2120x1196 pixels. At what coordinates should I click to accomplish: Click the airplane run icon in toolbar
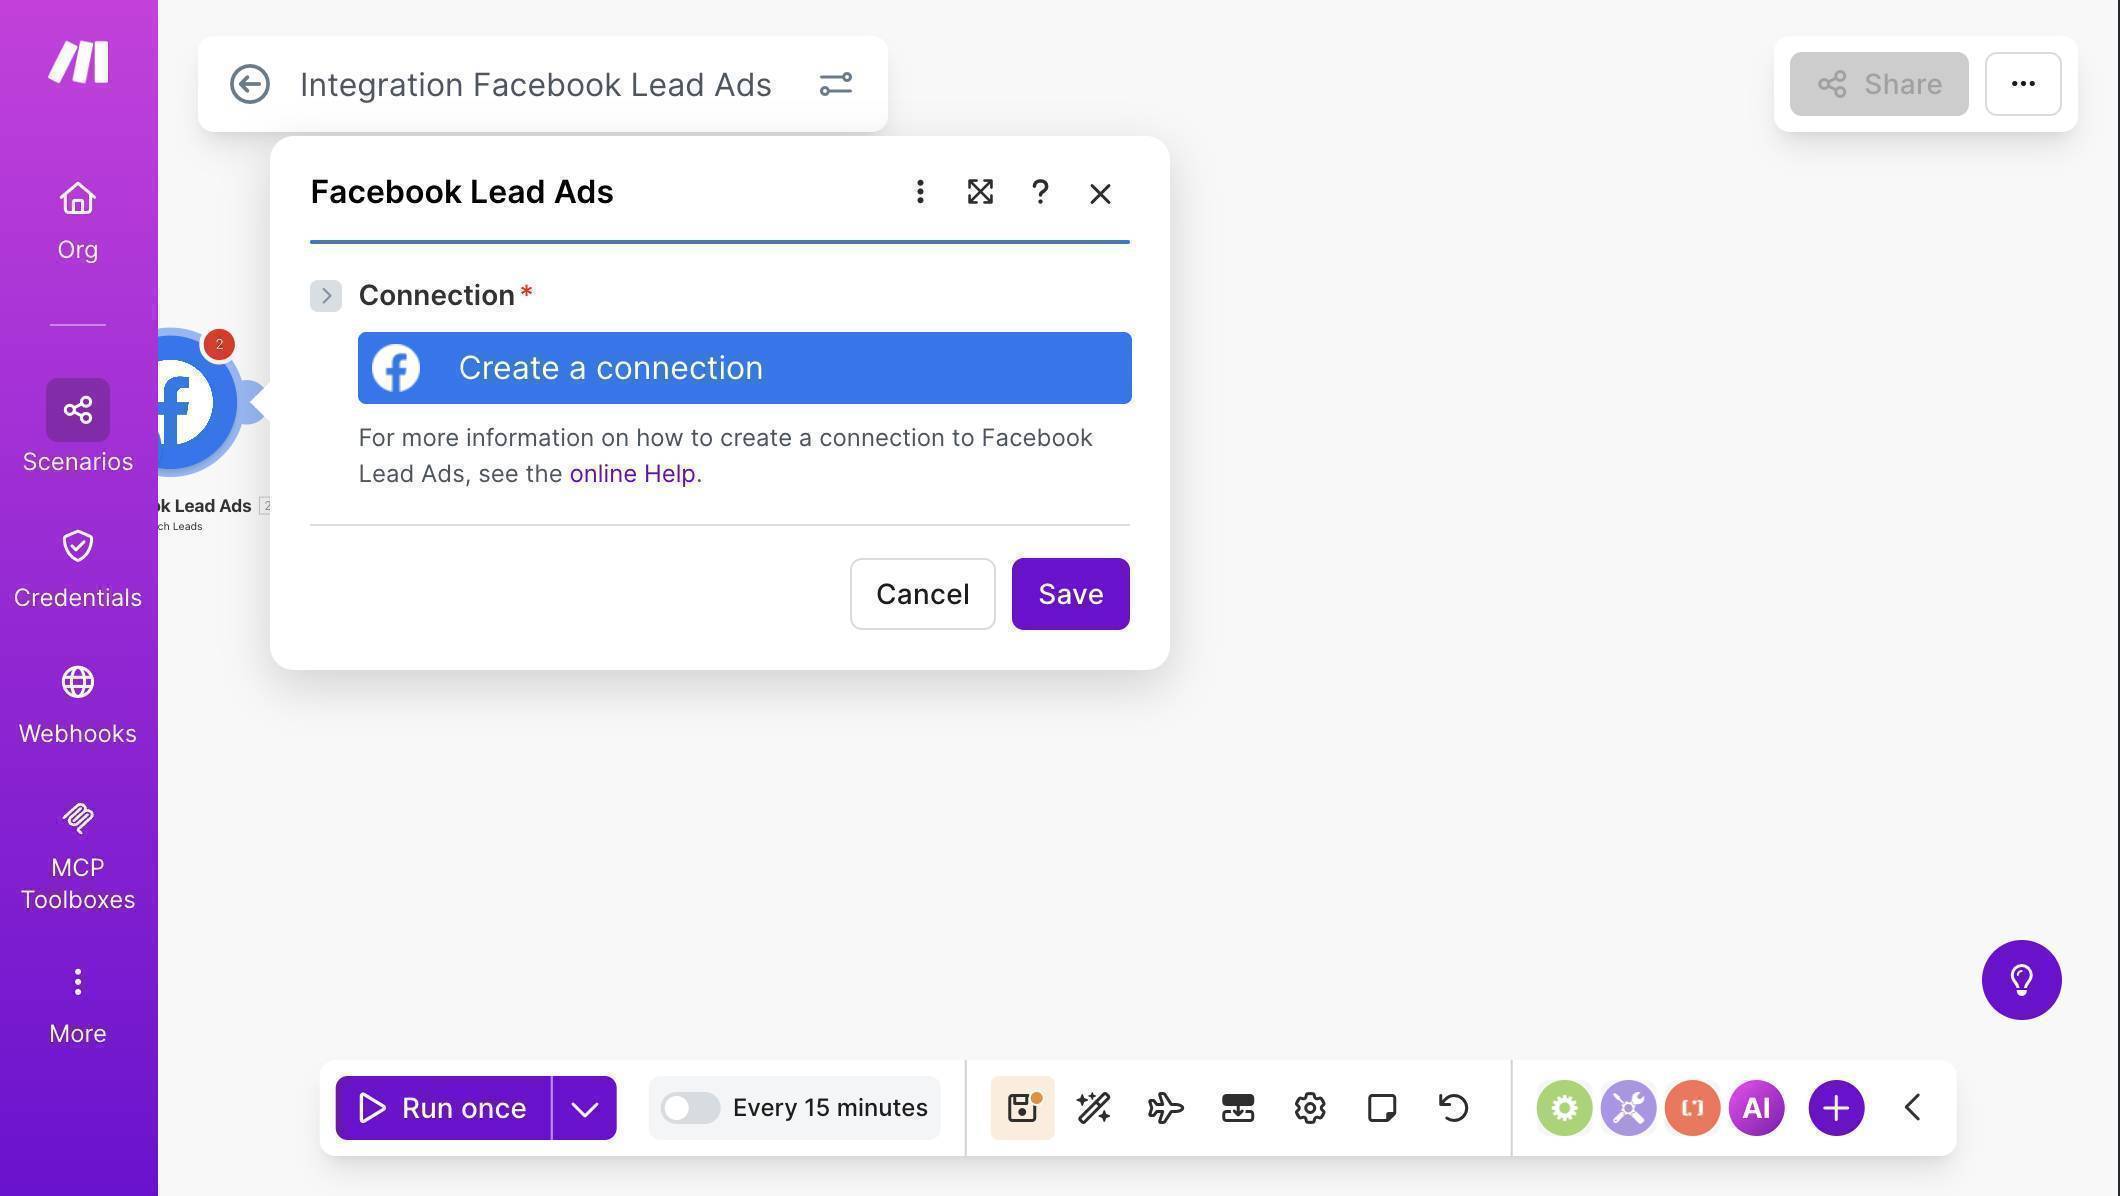pos(1165,1107)
